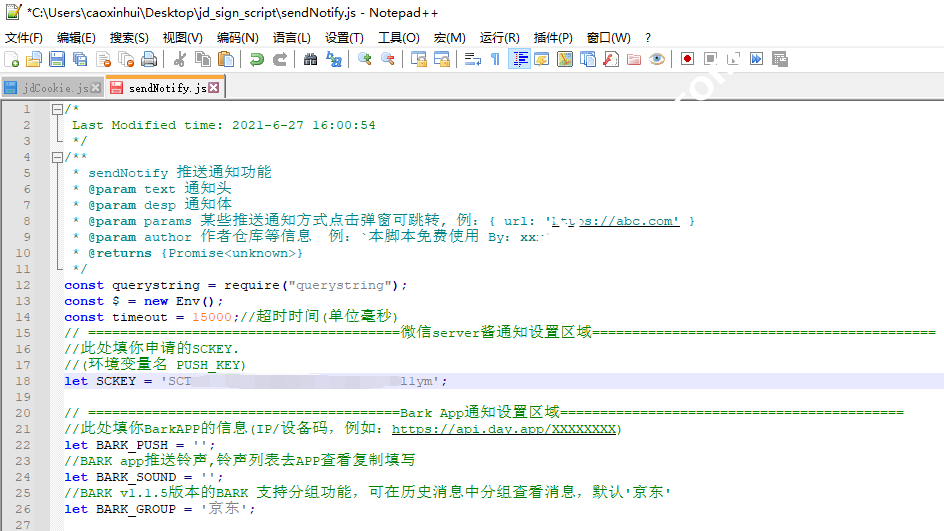Click the timeout value 15000
The image size is (944, 531).
point(212,317)
